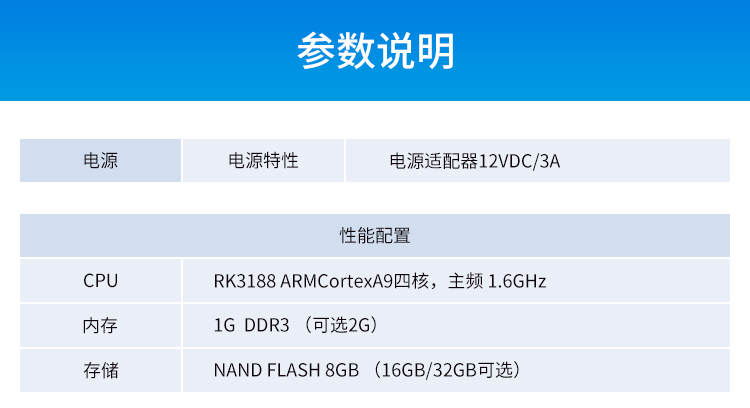Click the "RK3188" chip model text

tap(244, 281)
